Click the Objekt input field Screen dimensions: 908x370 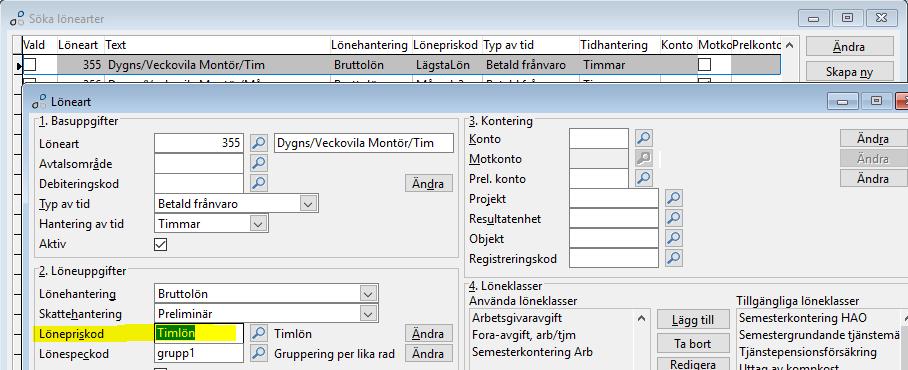point(614,238)
